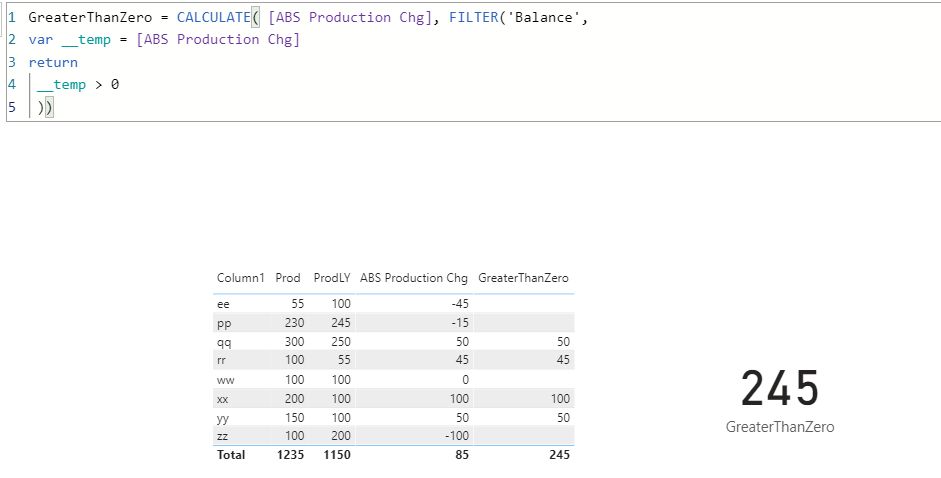Click the '__temp > 0' expression on line 4
Screen dimensions: 941x478
78,85
